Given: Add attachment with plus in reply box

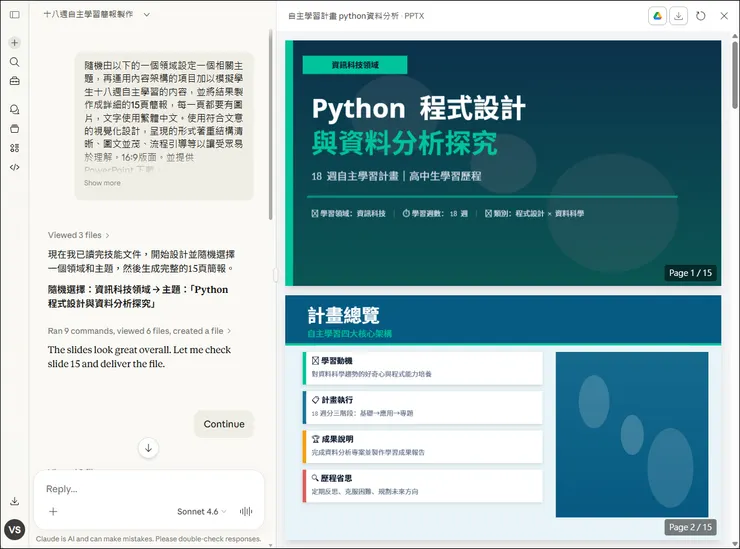Looking at the screenshot, I should 53,511.
